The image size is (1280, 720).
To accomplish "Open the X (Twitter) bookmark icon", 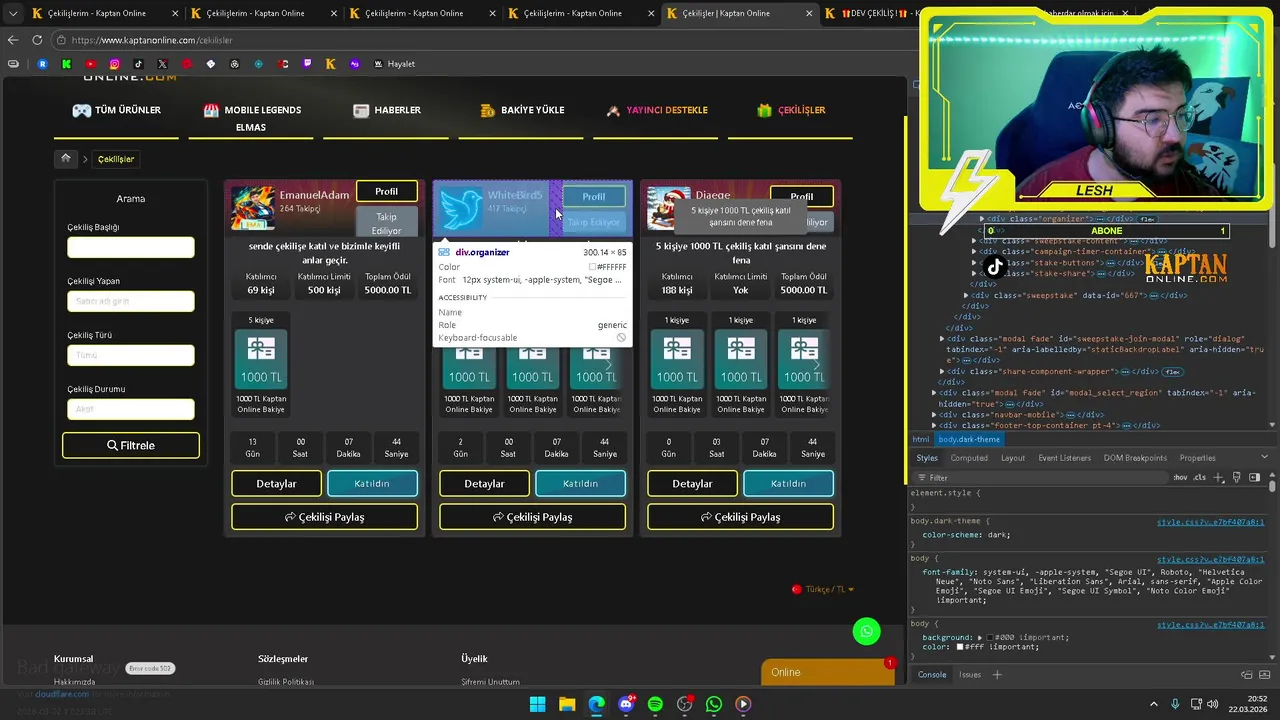I will pyautogui.click(x=162, y=64).
